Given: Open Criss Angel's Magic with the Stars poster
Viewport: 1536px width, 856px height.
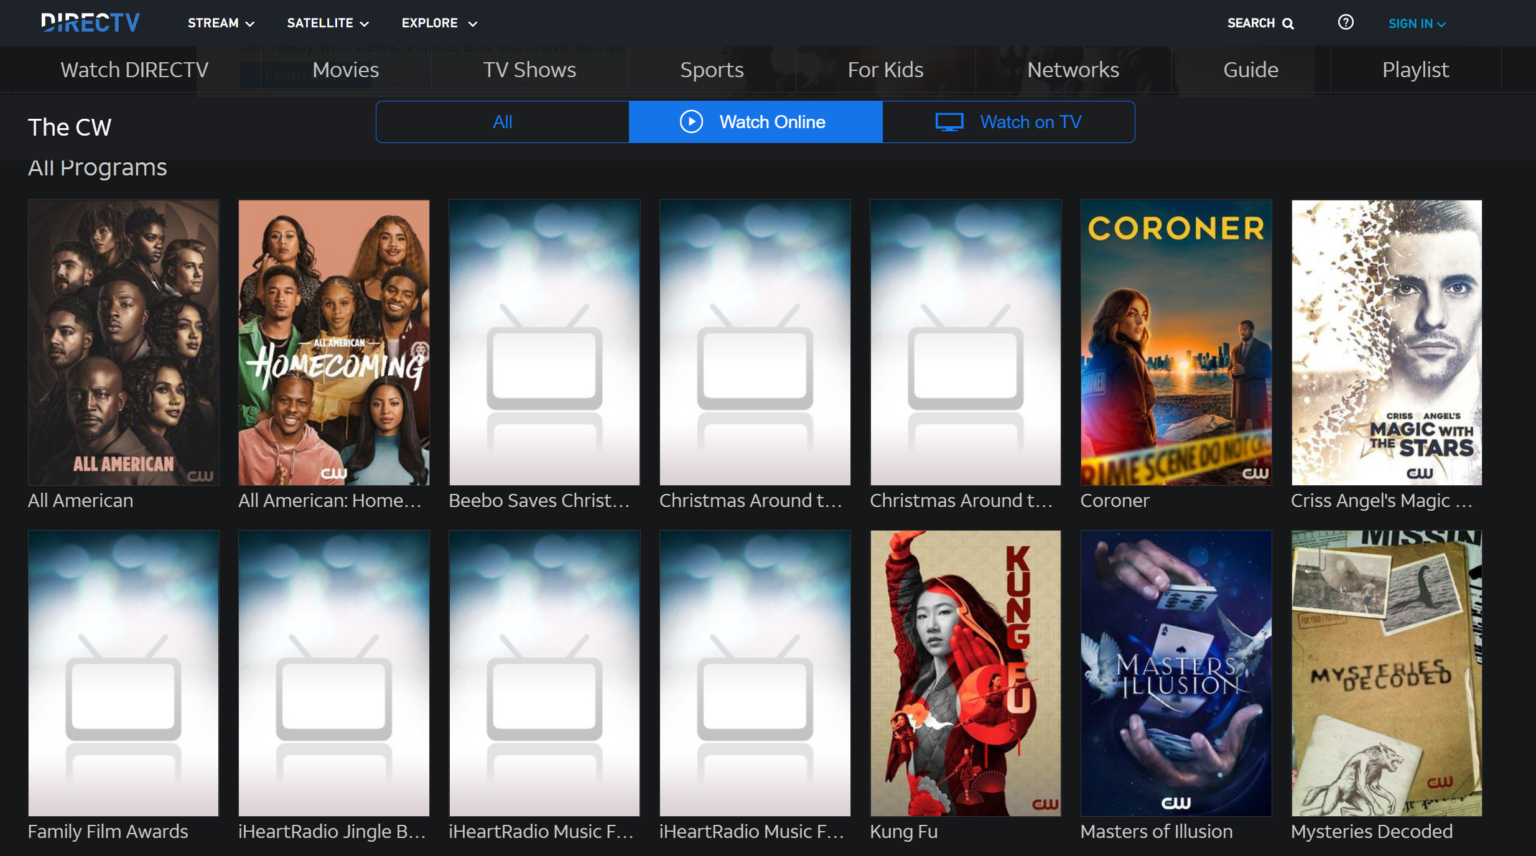Looking at the screenshot, I should [x=1386, y=342].
